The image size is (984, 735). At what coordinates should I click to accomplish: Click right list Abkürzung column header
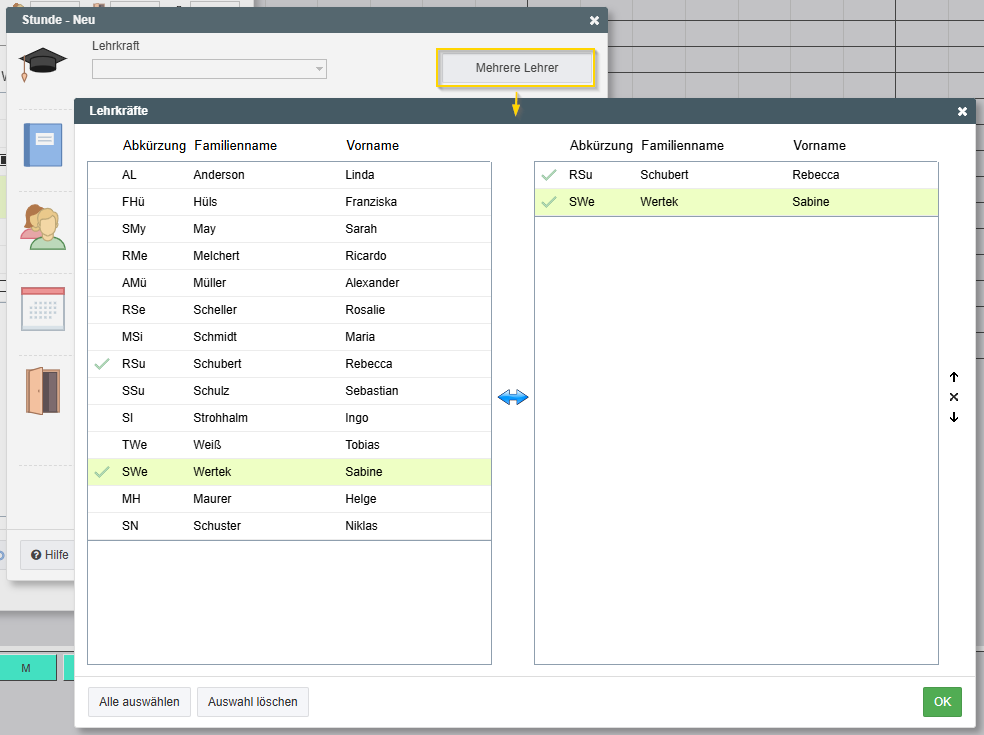click(x=601, y=146)
